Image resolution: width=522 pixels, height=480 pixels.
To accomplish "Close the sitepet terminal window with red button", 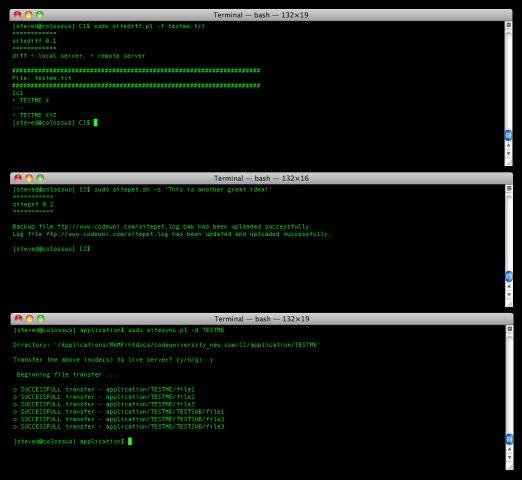I will pyautogui.click(x=18, y=178).
